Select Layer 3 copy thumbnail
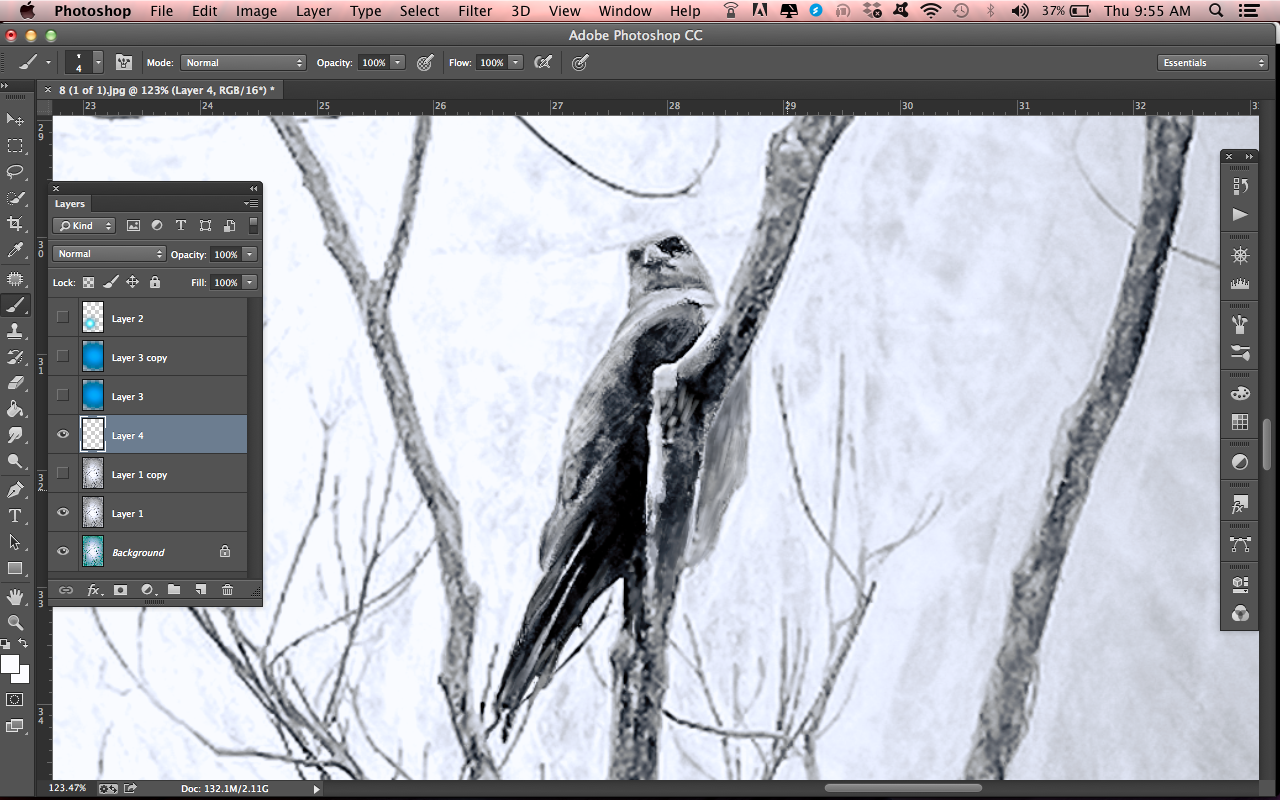The width and height of the screenshot is (1280, 800). tap(93, 357)
